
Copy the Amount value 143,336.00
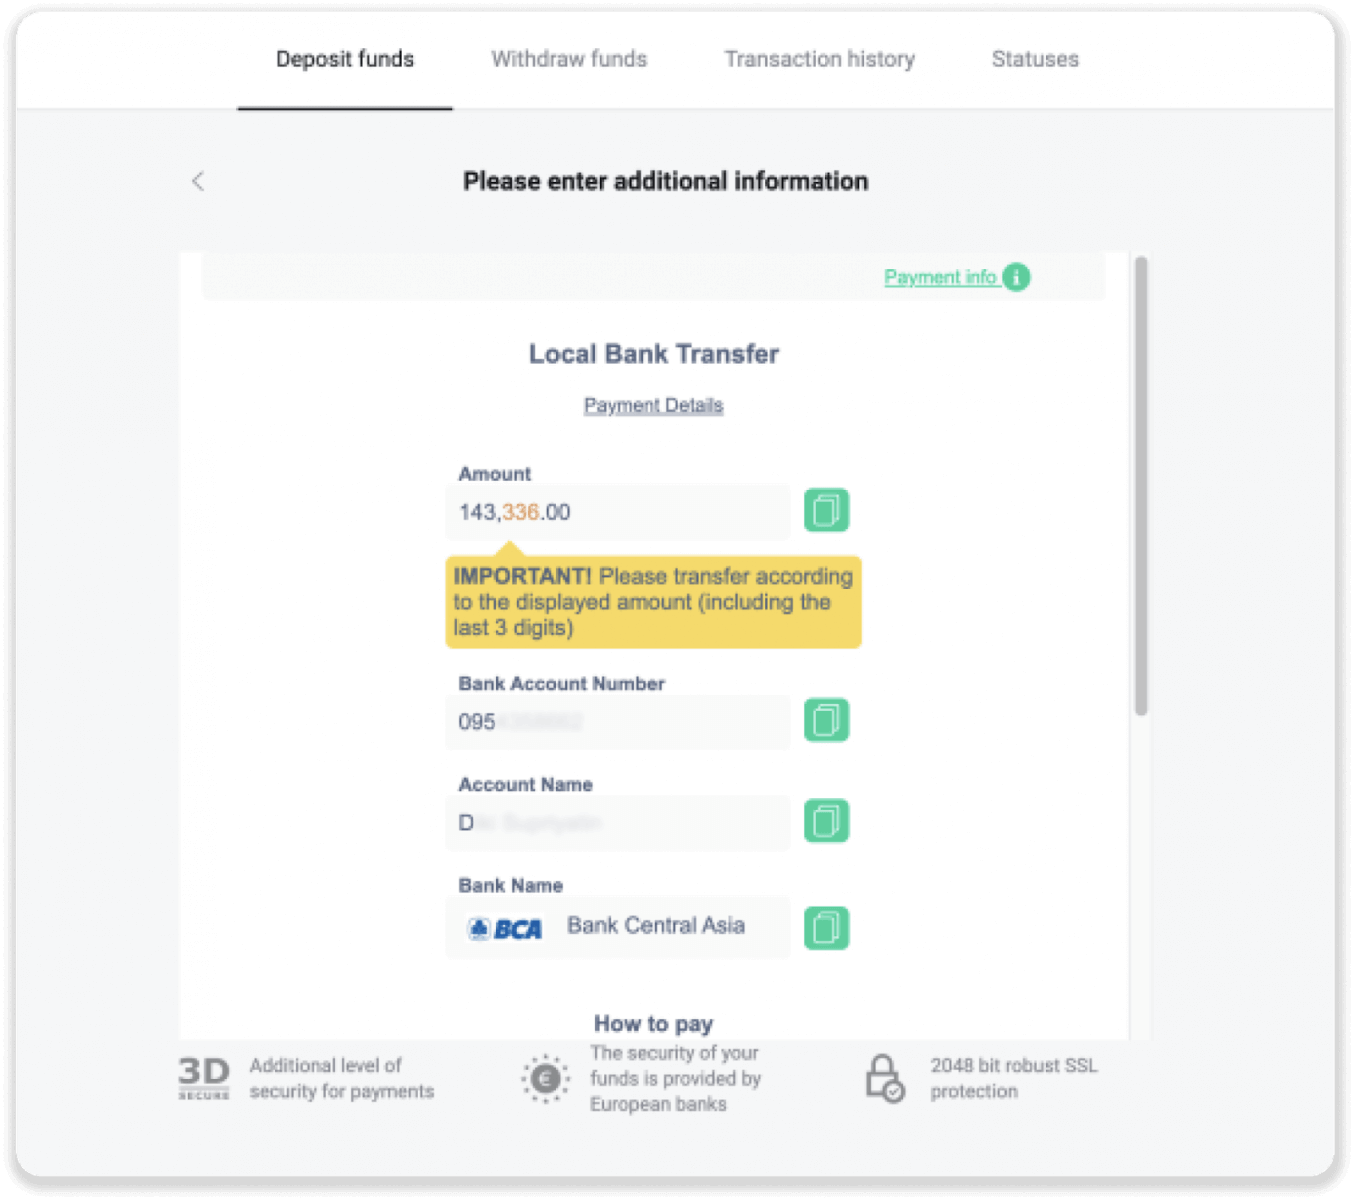click(x=826, y=510)
